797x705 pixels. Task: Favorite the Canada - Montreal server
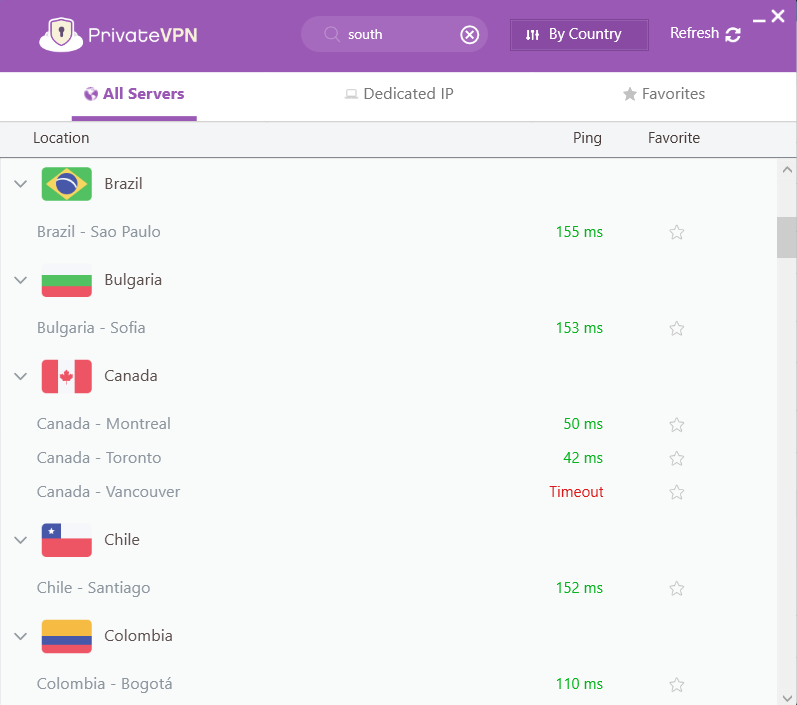(677, 424)
